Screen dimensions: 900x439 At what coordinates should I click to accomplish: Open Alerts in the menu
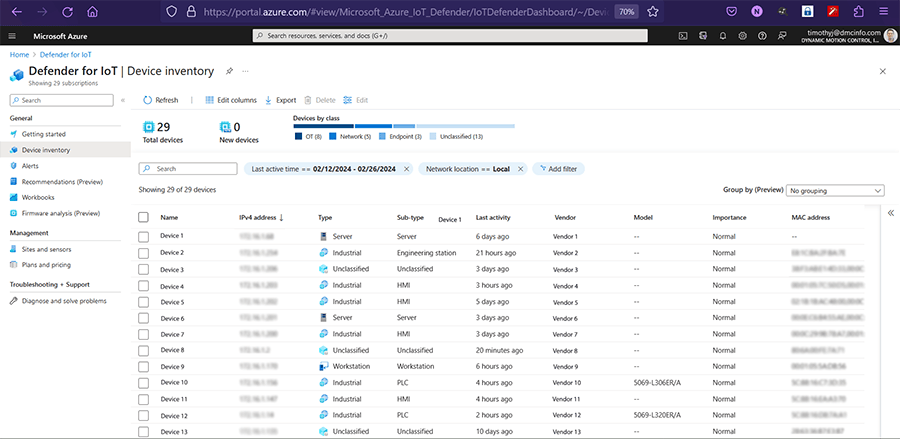[30, 166]
